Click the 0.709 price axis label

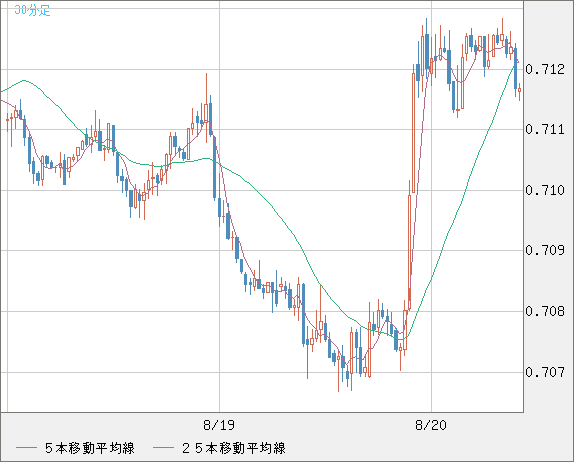pyautogui.click(x=545, y=250)
